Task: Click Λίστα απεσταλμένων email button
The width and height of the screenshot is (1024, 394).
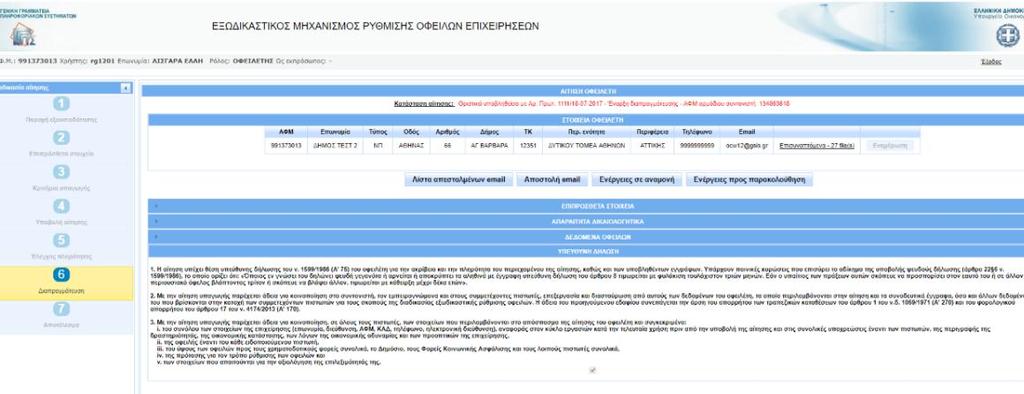Action: (458, 180)
